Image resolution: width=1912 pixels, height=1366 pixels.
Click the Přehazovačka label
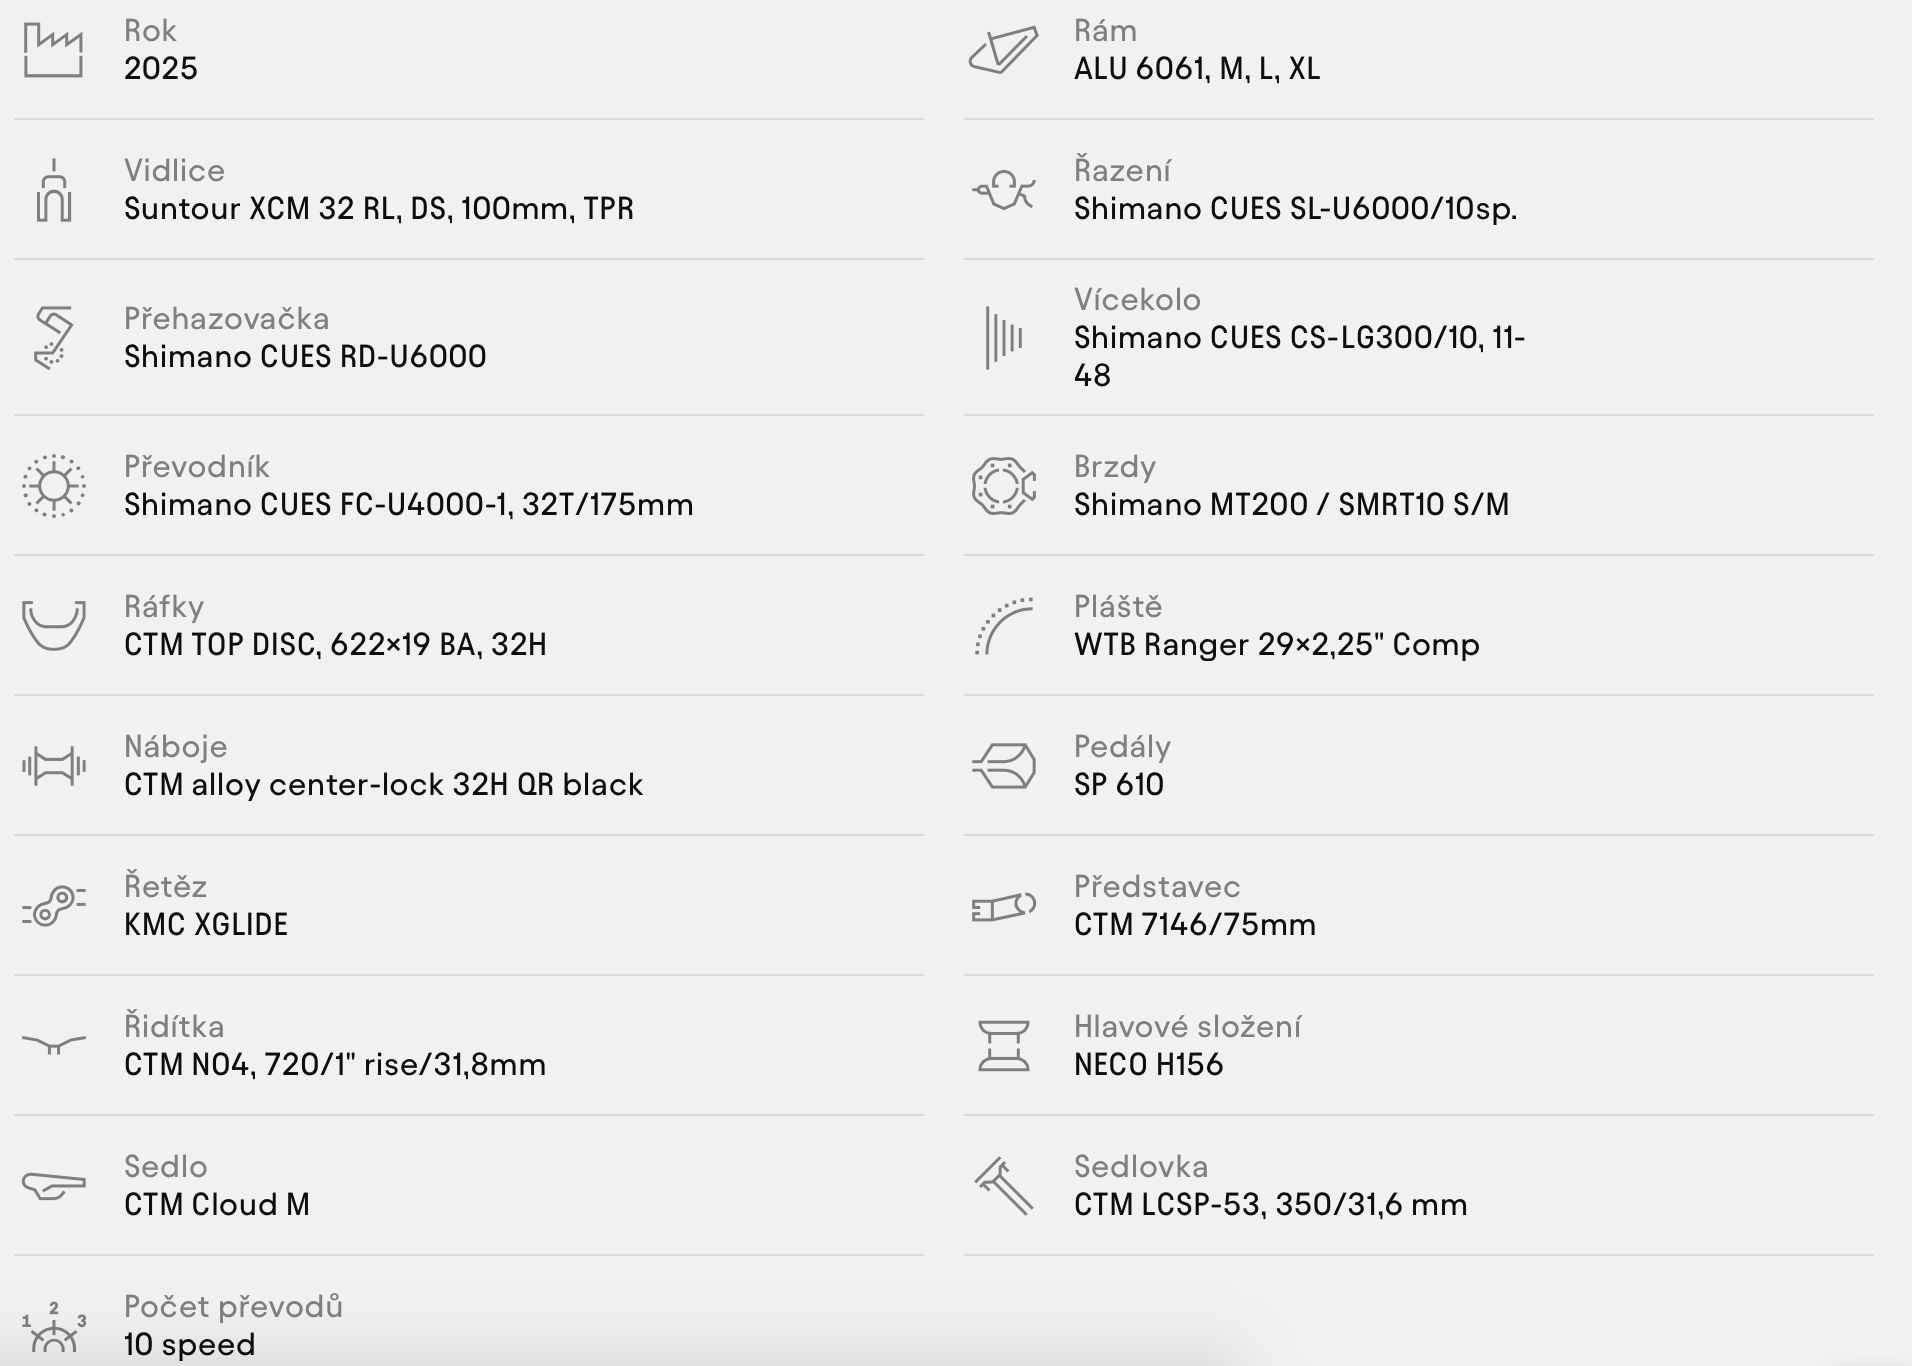227,319
